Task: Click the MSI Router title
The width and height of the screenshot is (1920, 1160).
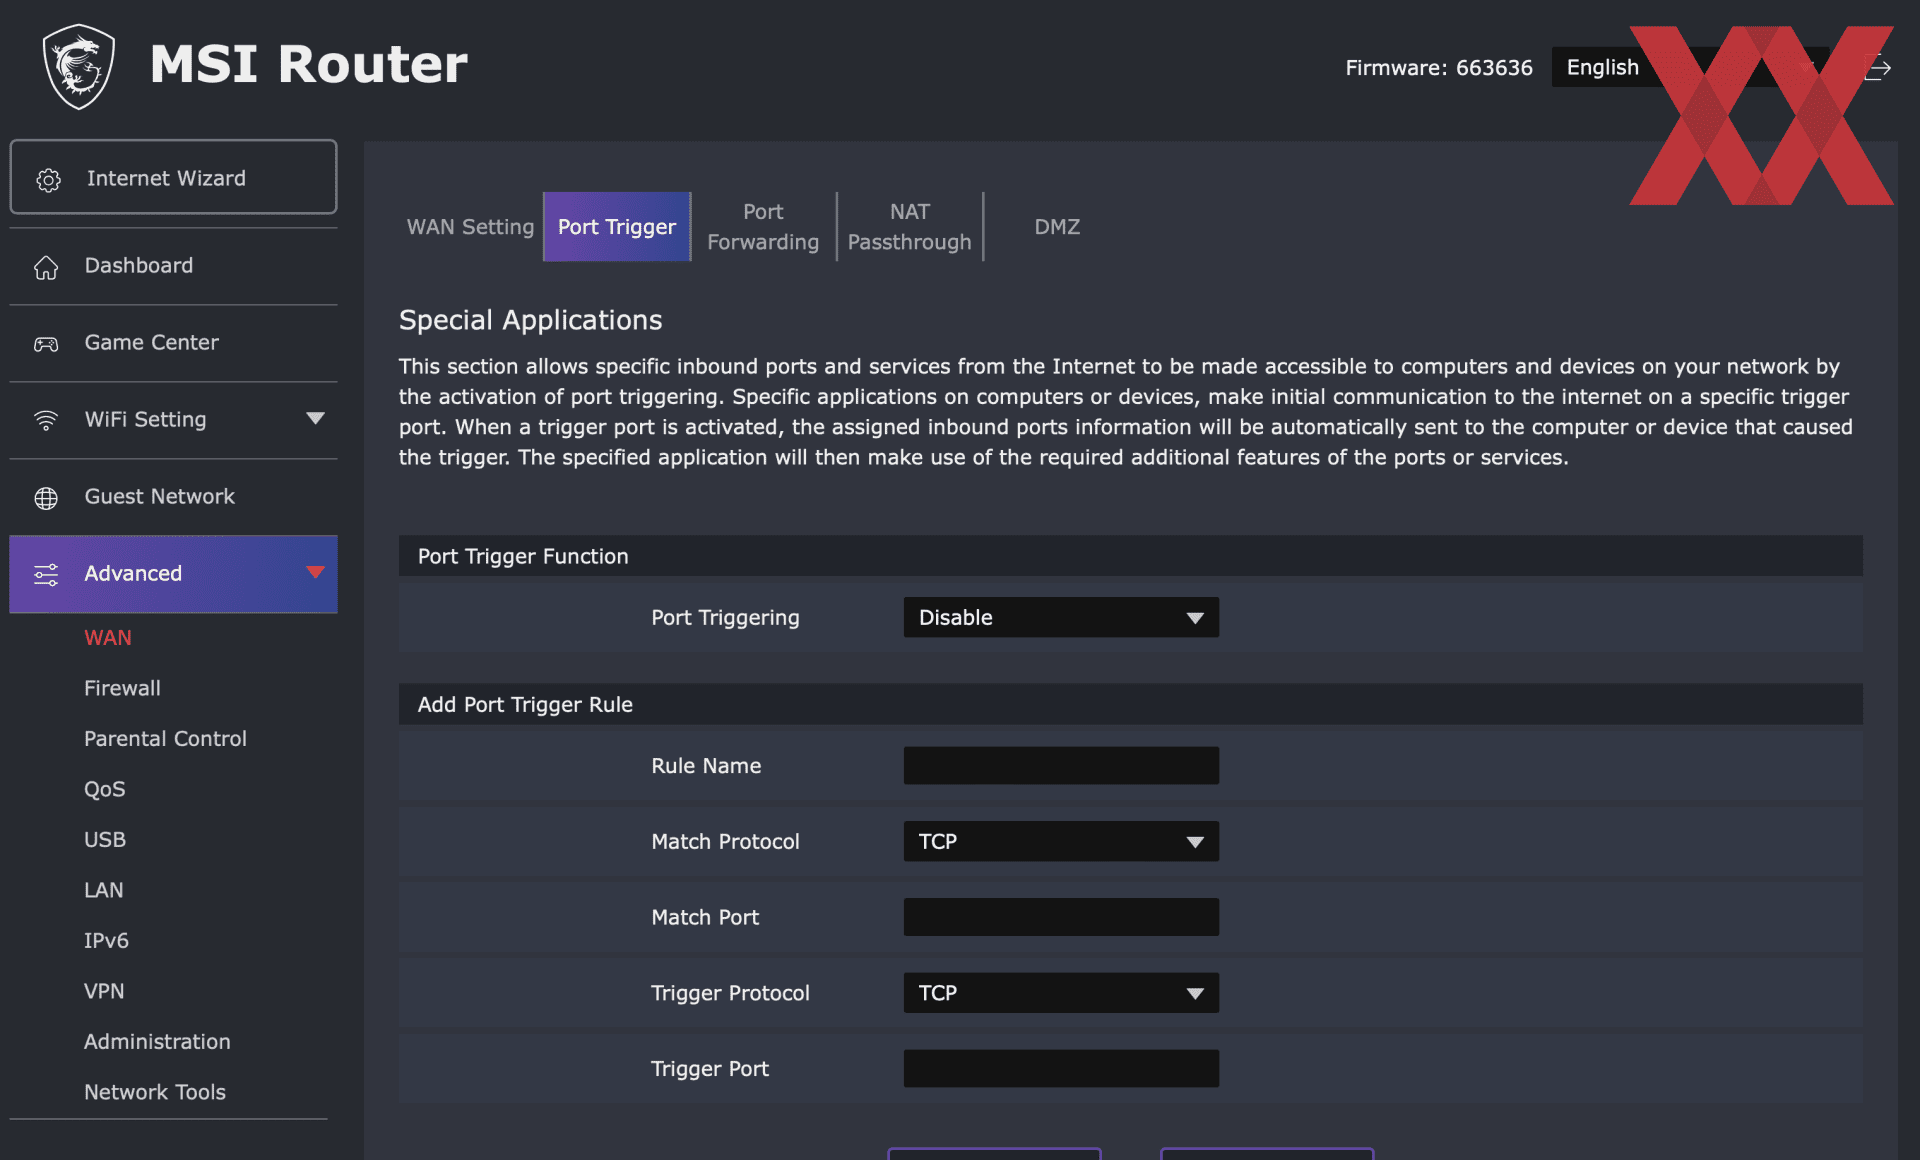Action: coord(308,64)
